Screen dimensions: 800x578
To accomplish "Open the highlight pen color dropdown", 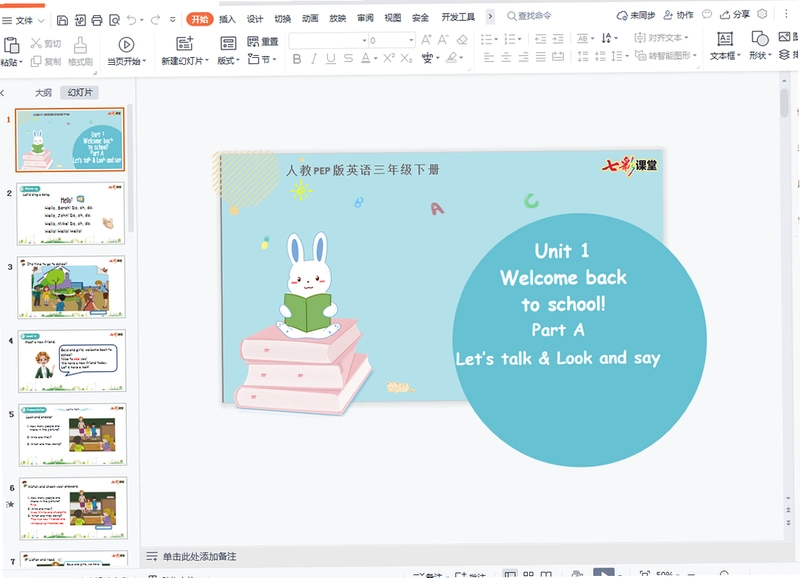I will (x=461, y=58).
